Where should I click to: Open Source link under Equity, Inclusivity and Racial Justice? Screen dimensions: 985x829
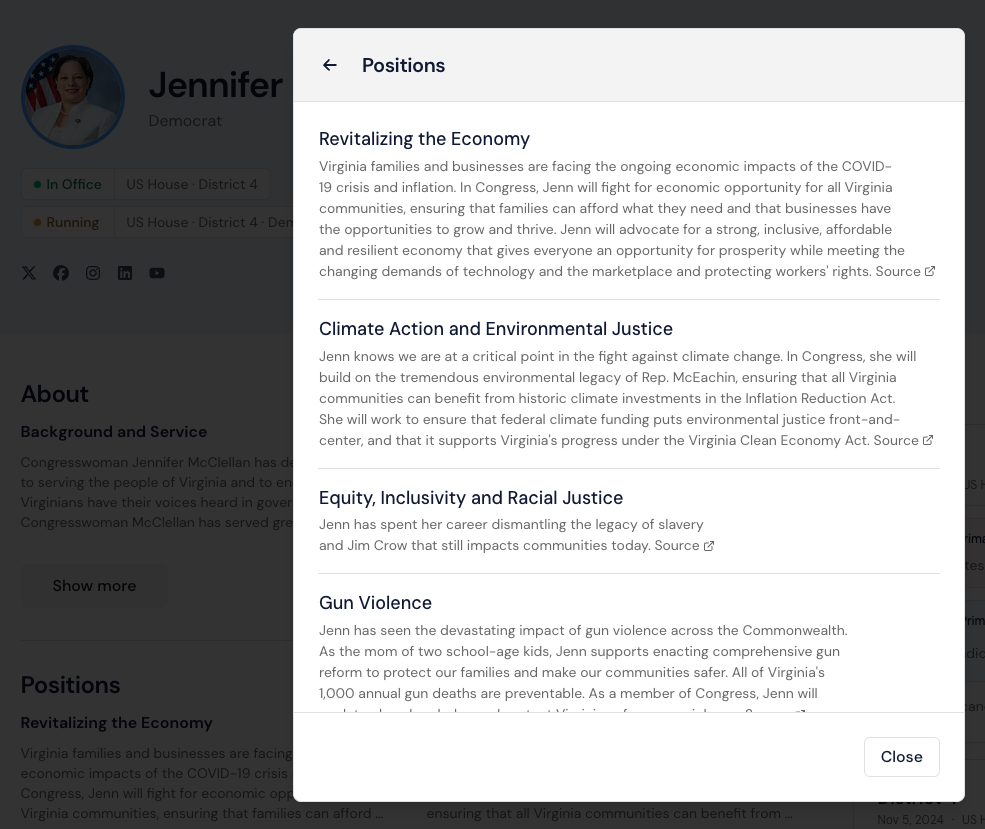[708, 546]
